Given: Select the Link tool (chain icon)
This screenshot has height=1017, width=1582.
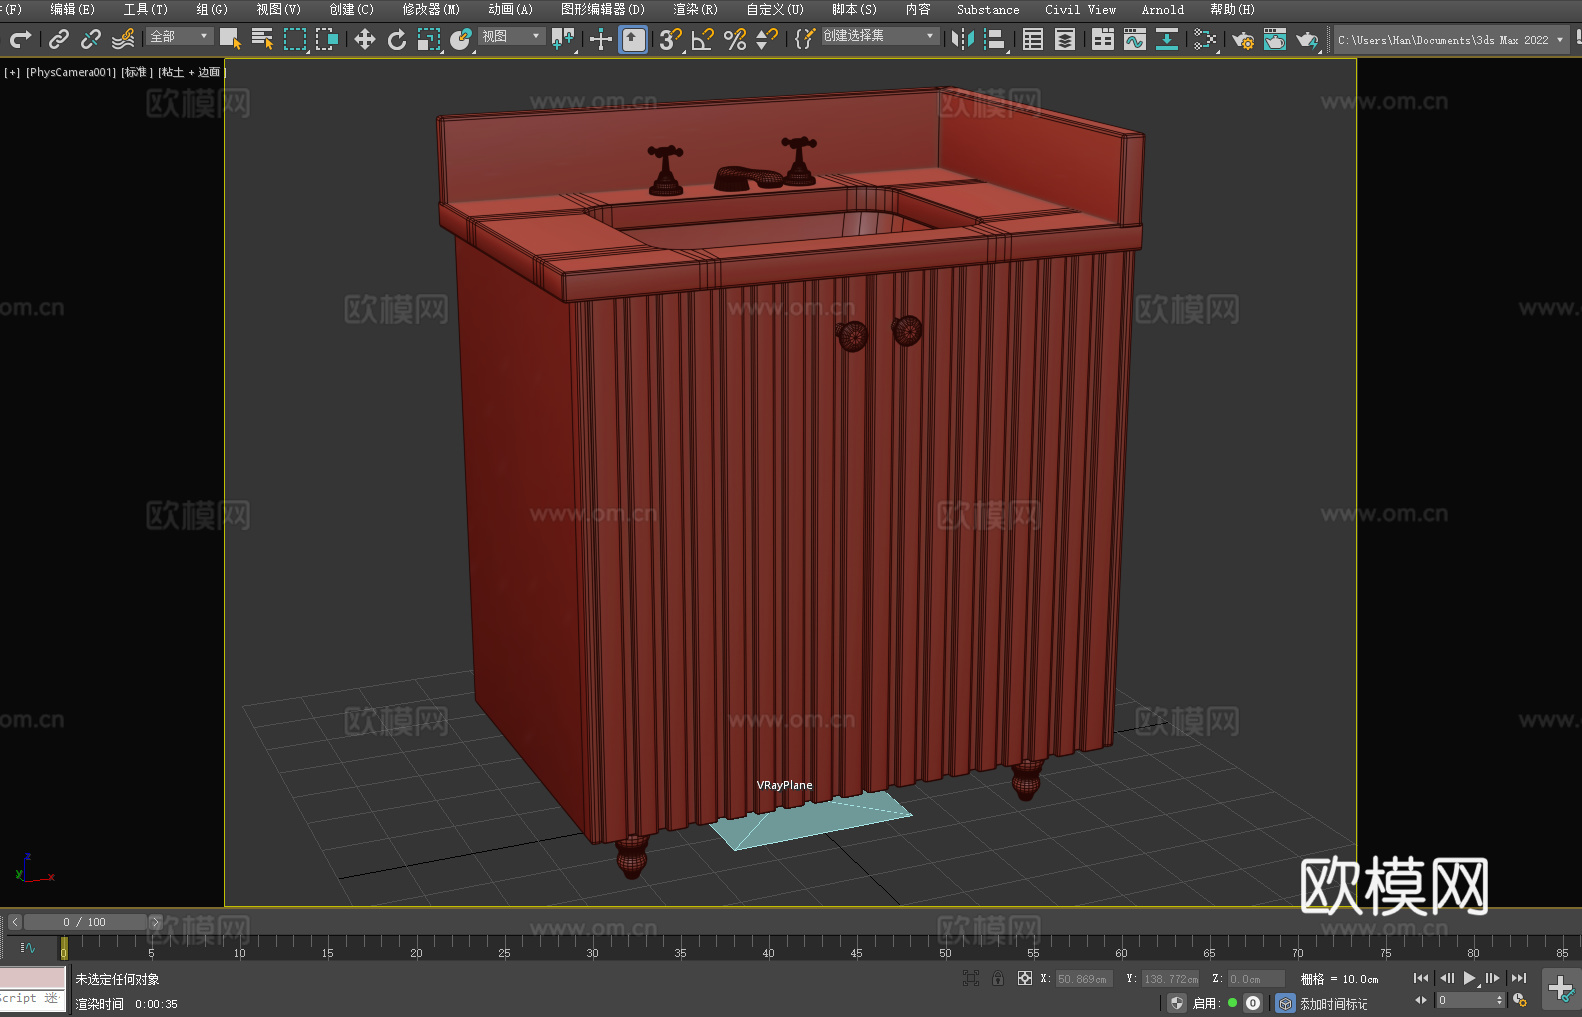Looking at the screenshot, I should coord(59,39).
